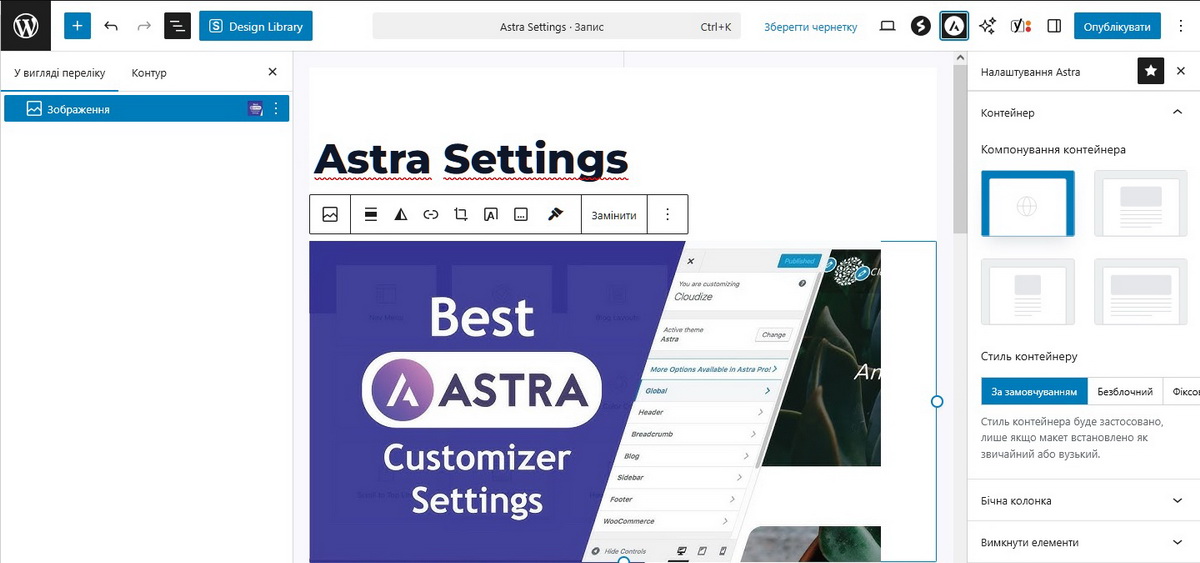This screenshot has height=563, width=1200.
Task: Click the add text over image icon
Action: (x=491, y=214)
